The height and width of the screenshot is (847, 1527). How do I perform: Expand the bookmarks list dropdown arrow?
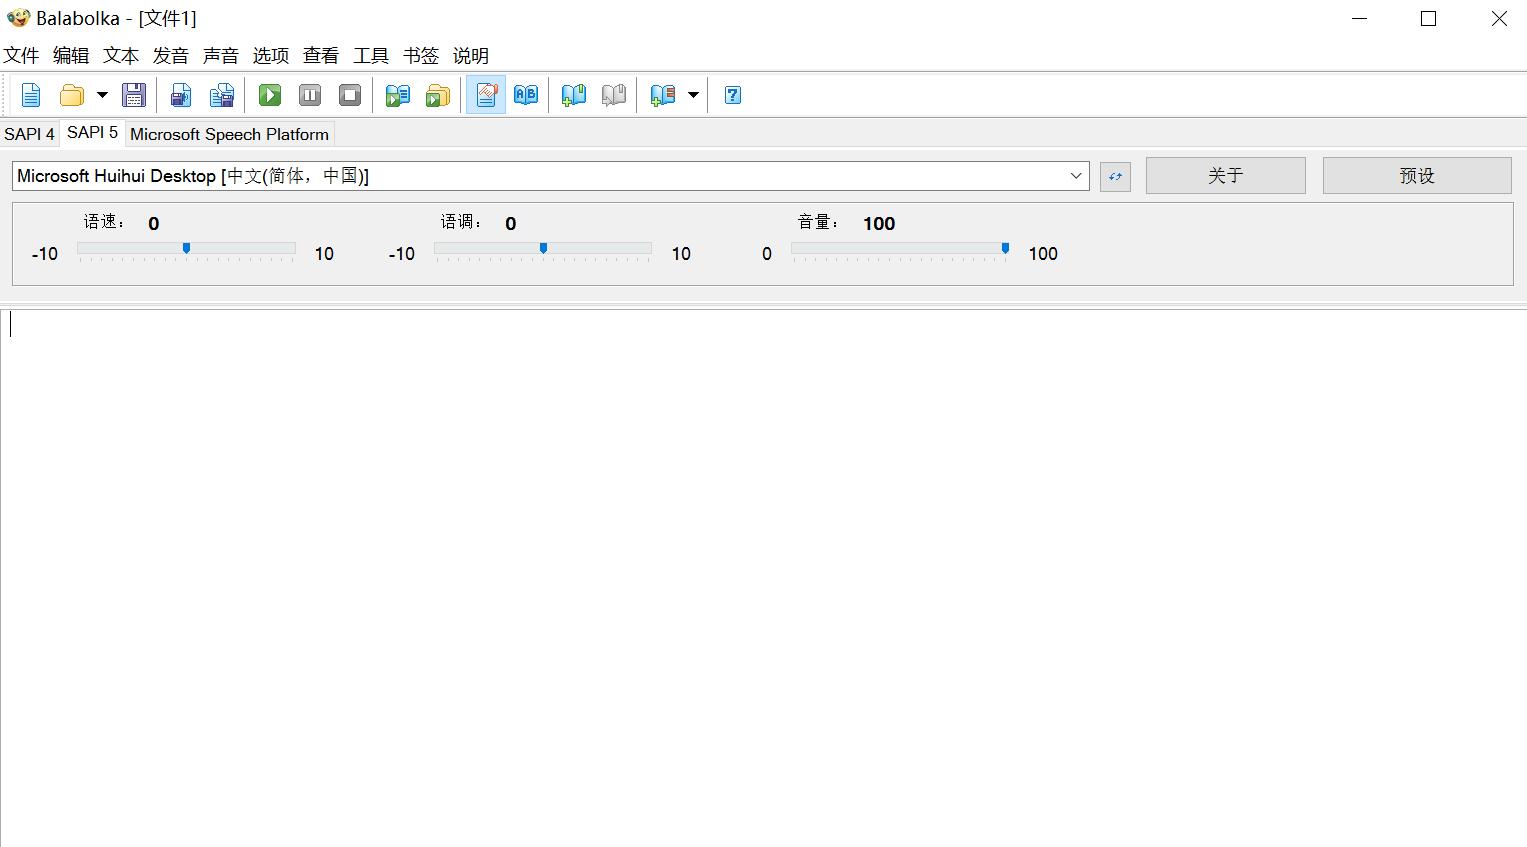(693, 95)
